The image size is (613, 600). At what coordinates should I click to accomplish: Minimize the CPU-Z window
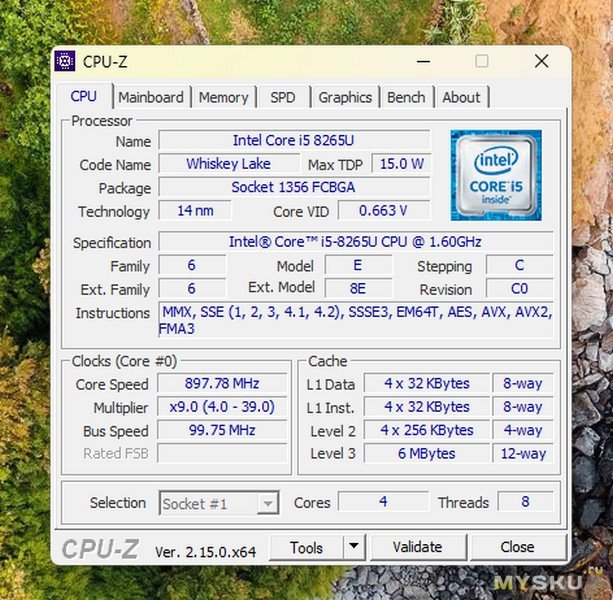pos(423,61)
